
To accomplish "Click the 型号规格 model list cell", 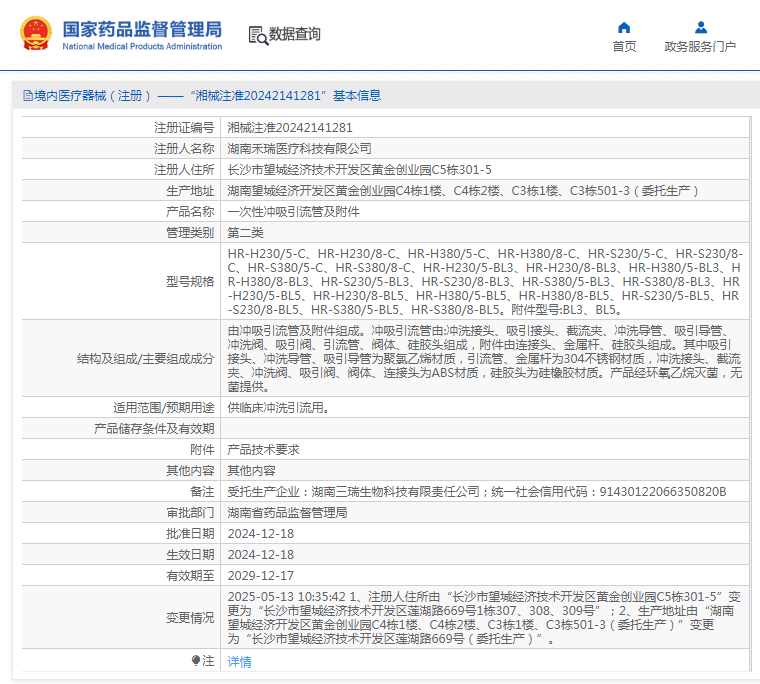I will click(485, 281).
